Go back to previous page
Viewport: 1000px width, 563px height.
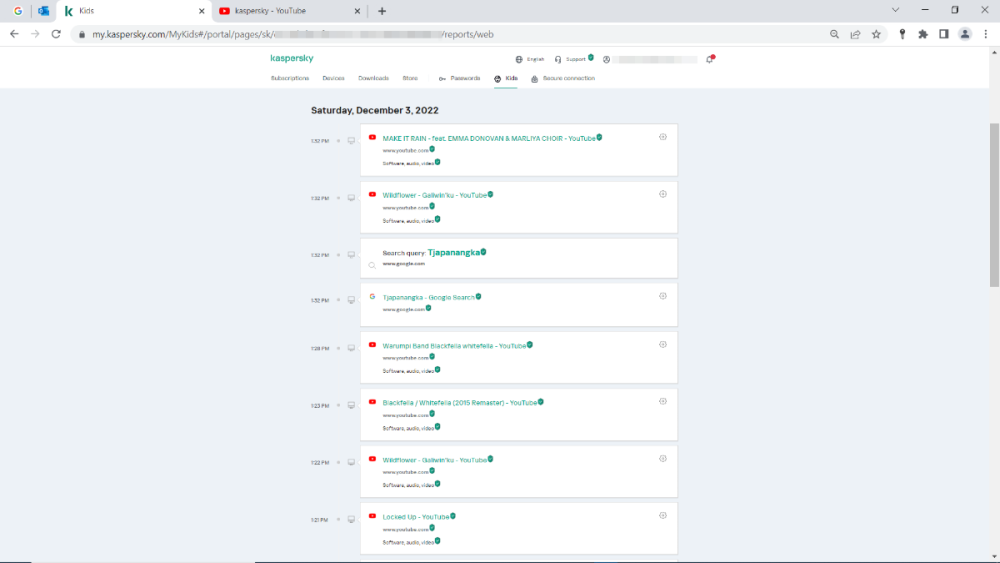pyautogui.click(x=14, y=34)
